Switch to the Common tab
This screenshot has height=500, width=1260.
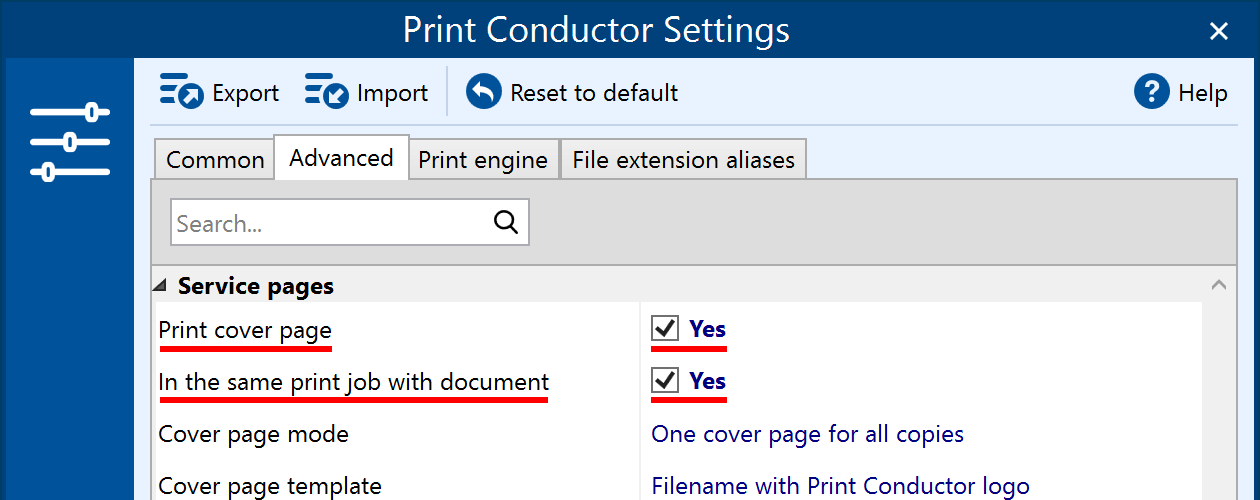pos(215,160)
